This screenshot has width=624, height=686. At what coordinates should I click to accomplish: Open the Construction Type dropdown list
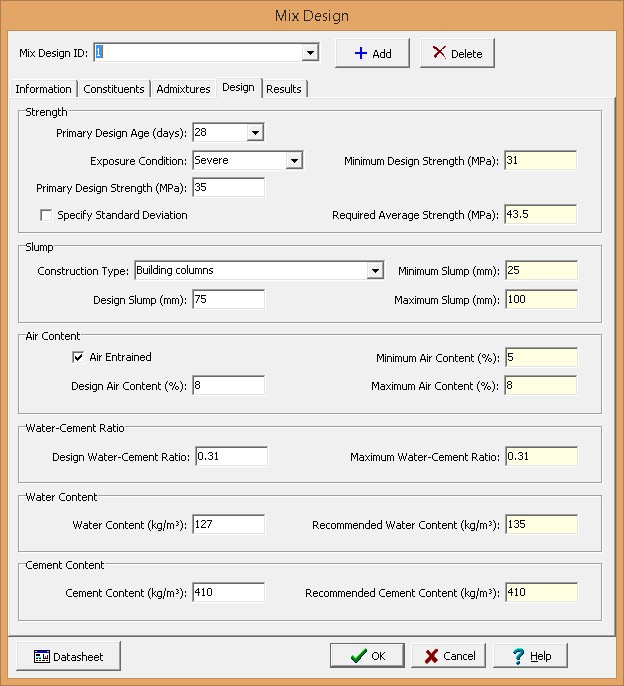click(375, 271)
